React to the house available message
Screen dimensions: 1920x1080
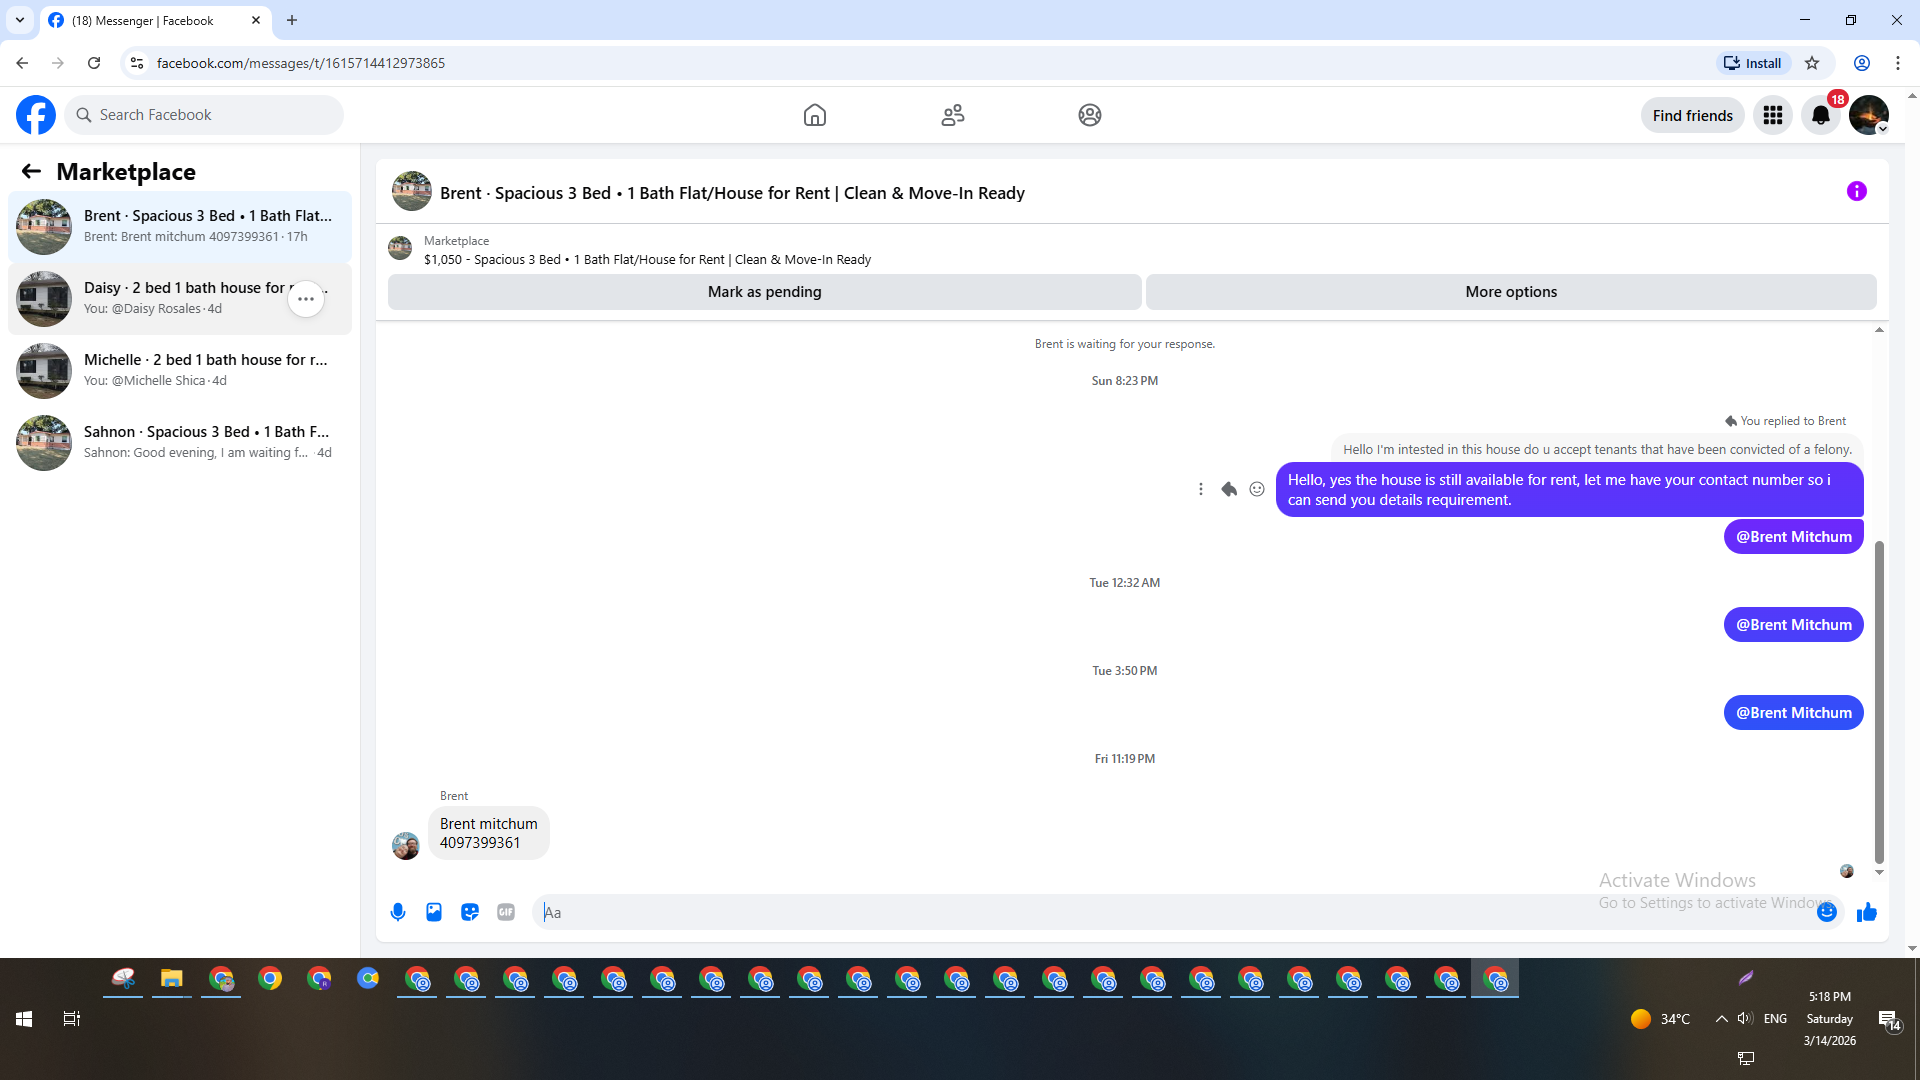click(x=1257, y=489)
